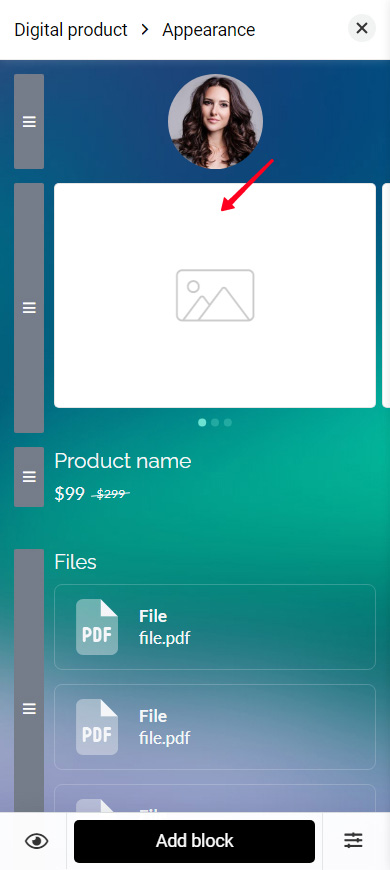Click the image placeholder icon
Screen dimensions: 390x870
point(215,295)
